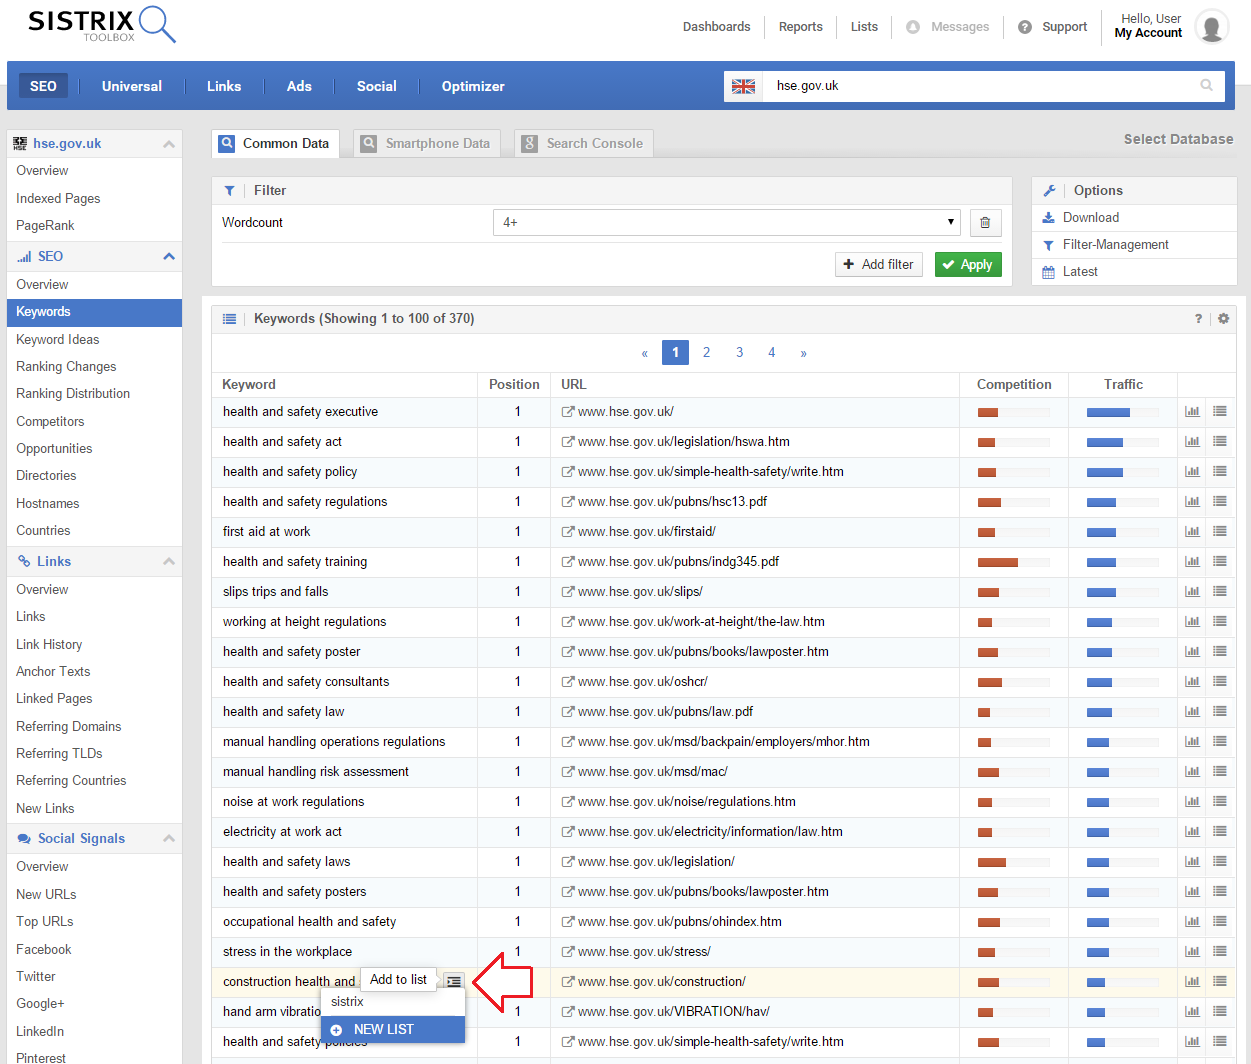Open external link icon for www.hse.gov.uk/stress/

point(568,952)
